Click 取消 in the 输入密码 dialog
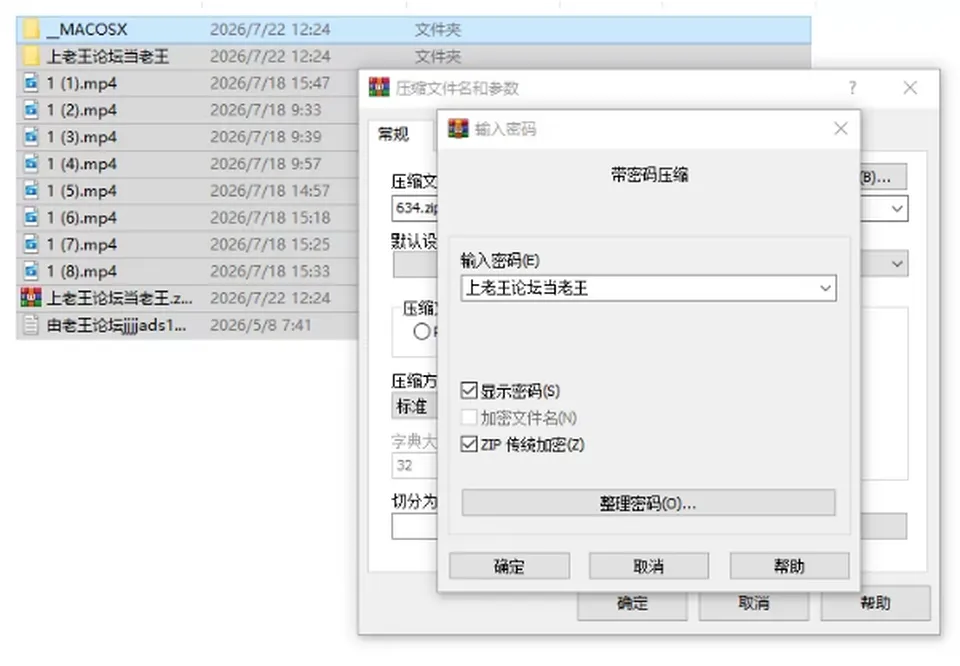The height and width of the screenshot is (666, 960). 649,566
